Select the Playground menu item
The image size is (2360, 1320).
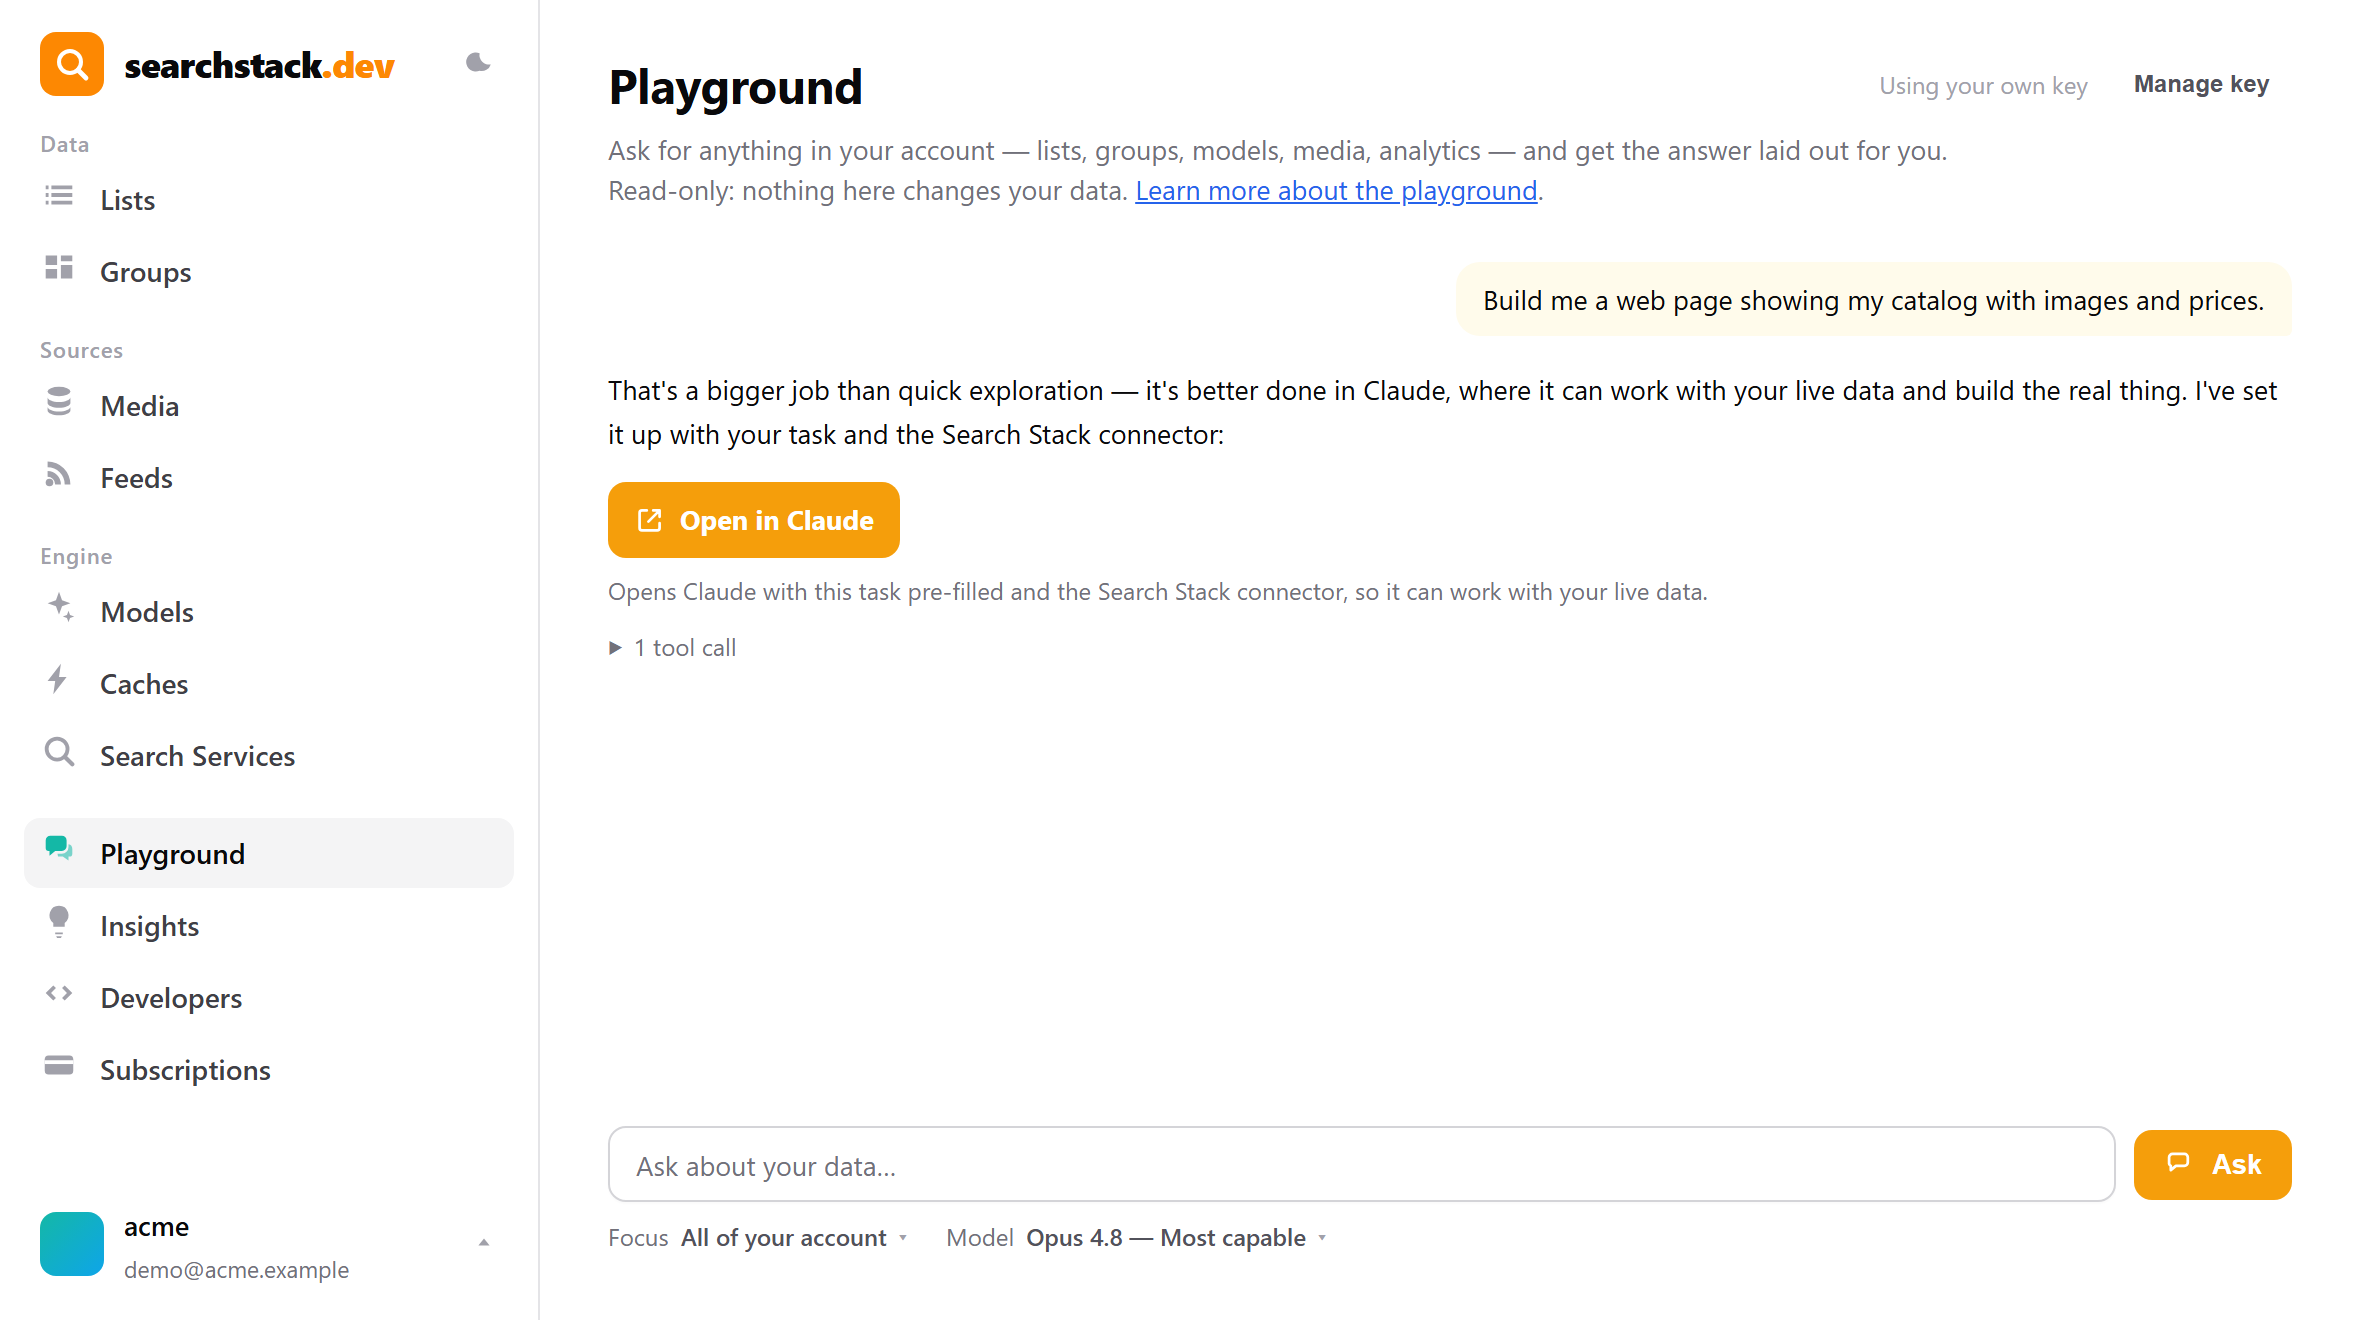click(269, 853)
